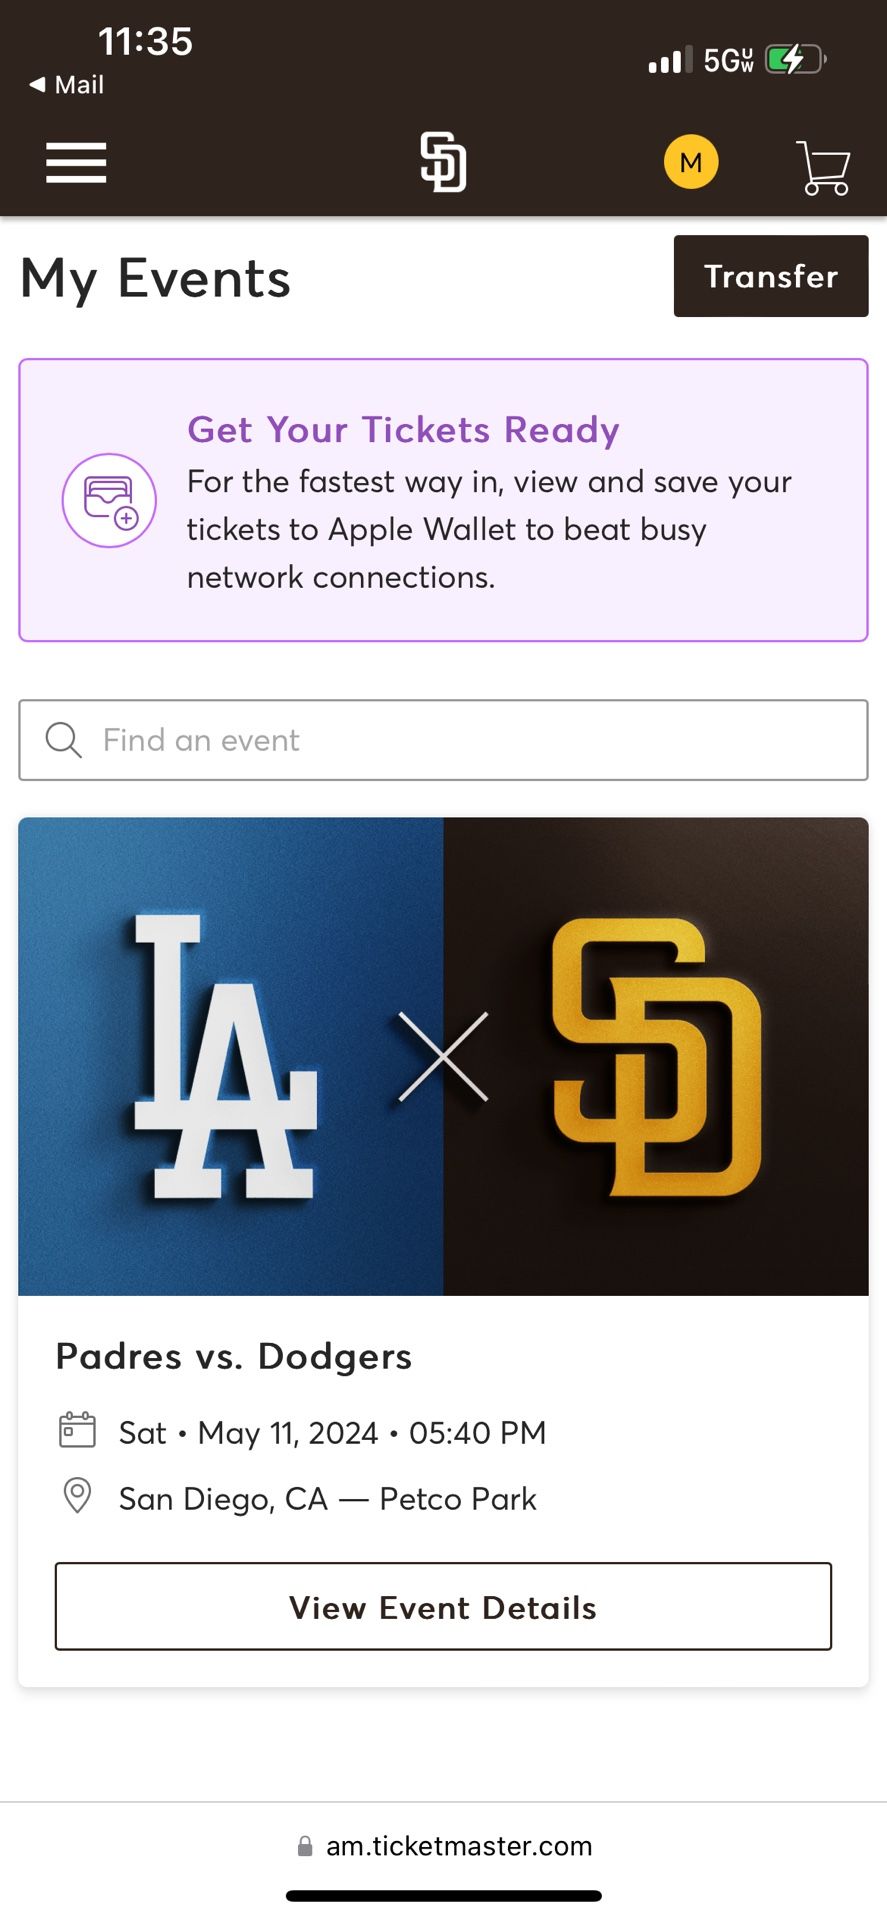
Task: Tap the location pin icon
Action: click(77, 1496)
